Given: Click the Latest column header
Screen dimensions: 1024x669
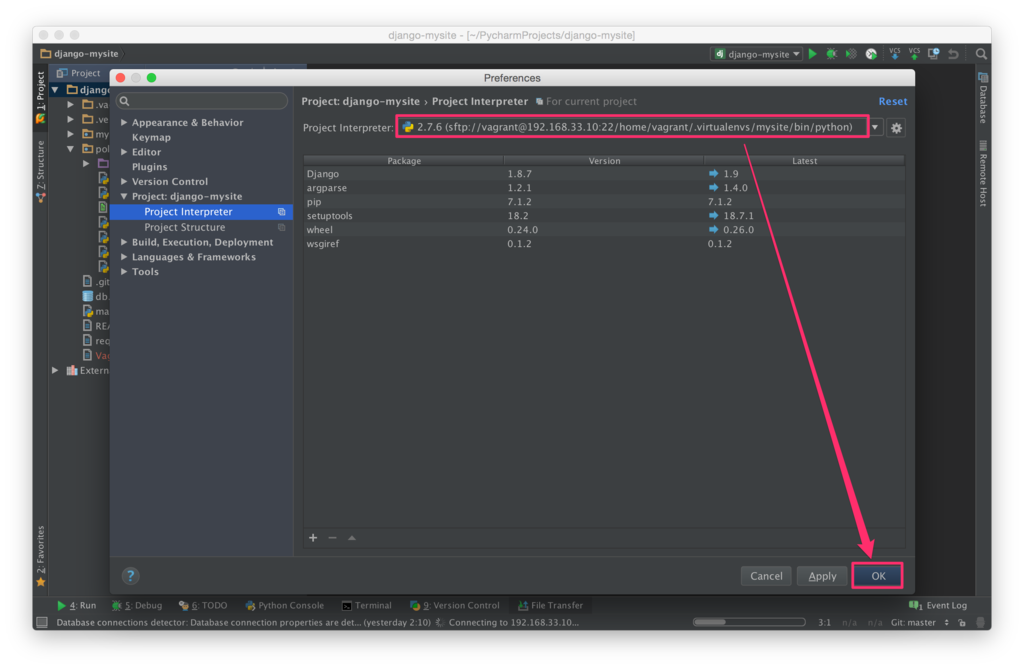Looking at the screenshot, I should click(x=804, y=161).
